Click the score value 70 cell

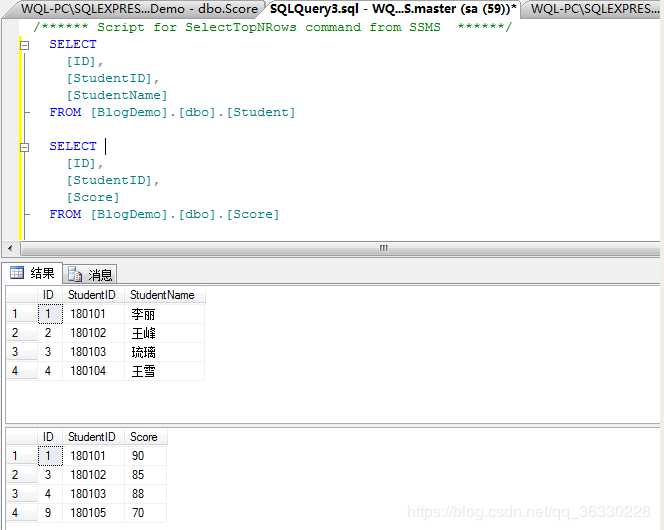pos(146,513)
